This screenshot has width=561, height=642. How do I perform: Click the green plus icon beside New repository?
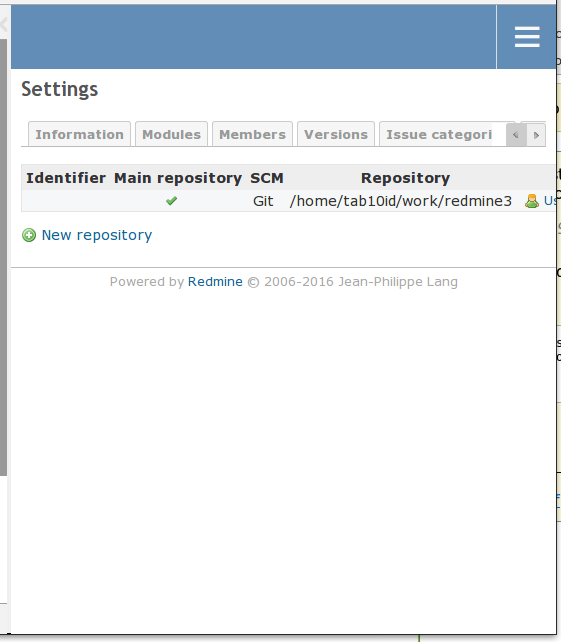29,235
